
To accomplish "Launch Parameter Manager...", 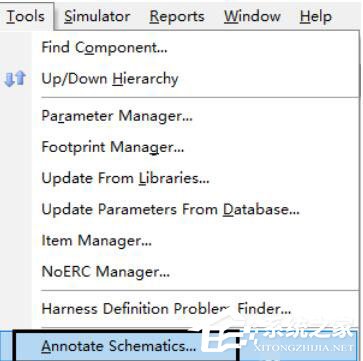I will tap(117, 116).
